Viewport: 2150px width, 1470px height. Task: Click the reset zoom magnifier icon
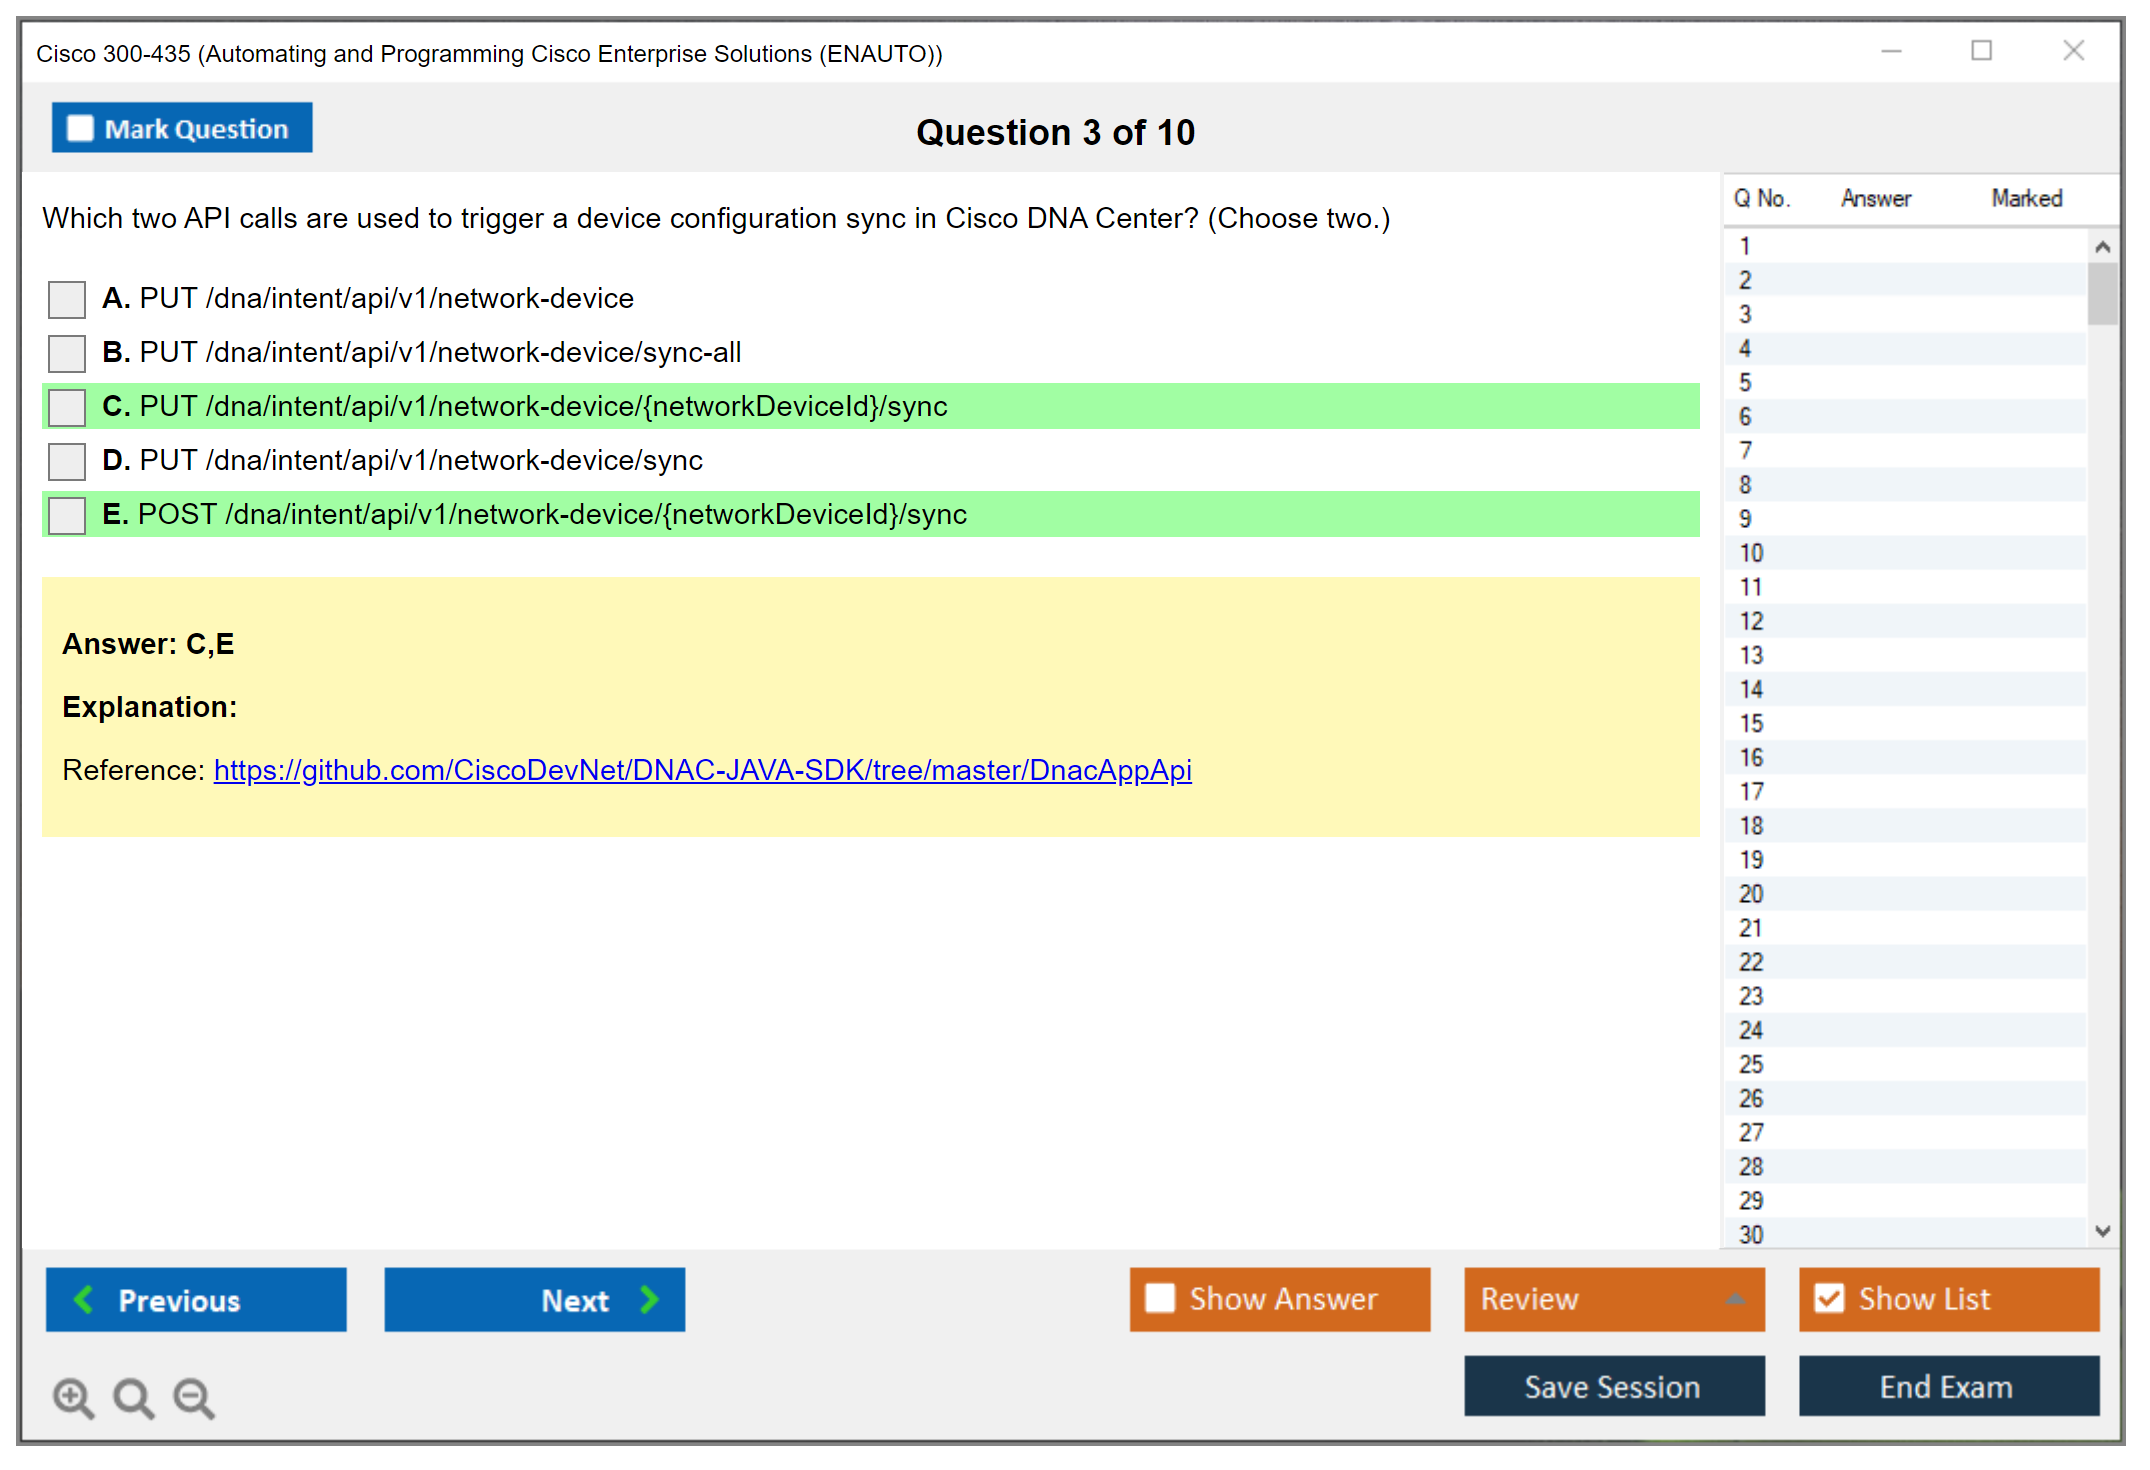click(x=133, y=1397)
